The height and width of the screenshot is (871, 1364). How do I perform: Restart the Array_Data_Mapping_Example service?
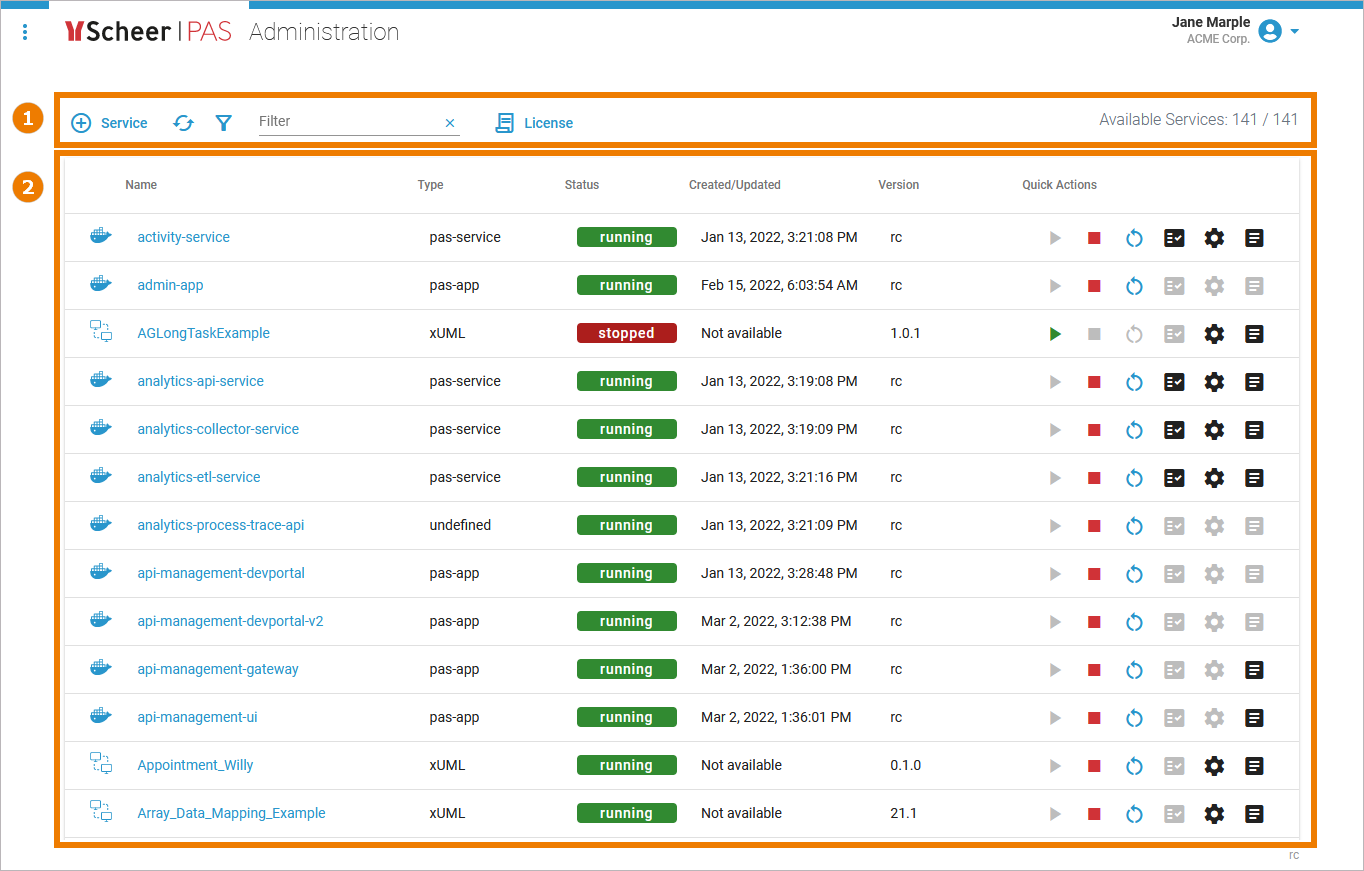click(1134, 813)
